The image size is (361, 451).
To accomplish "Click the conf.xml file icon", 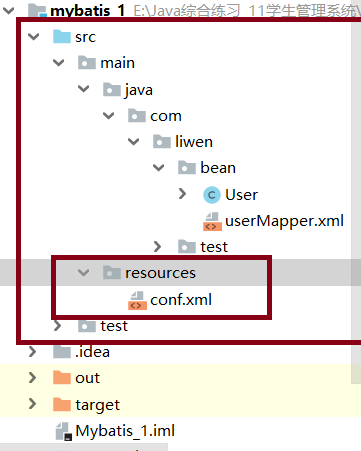I will (x=137, y=300).
